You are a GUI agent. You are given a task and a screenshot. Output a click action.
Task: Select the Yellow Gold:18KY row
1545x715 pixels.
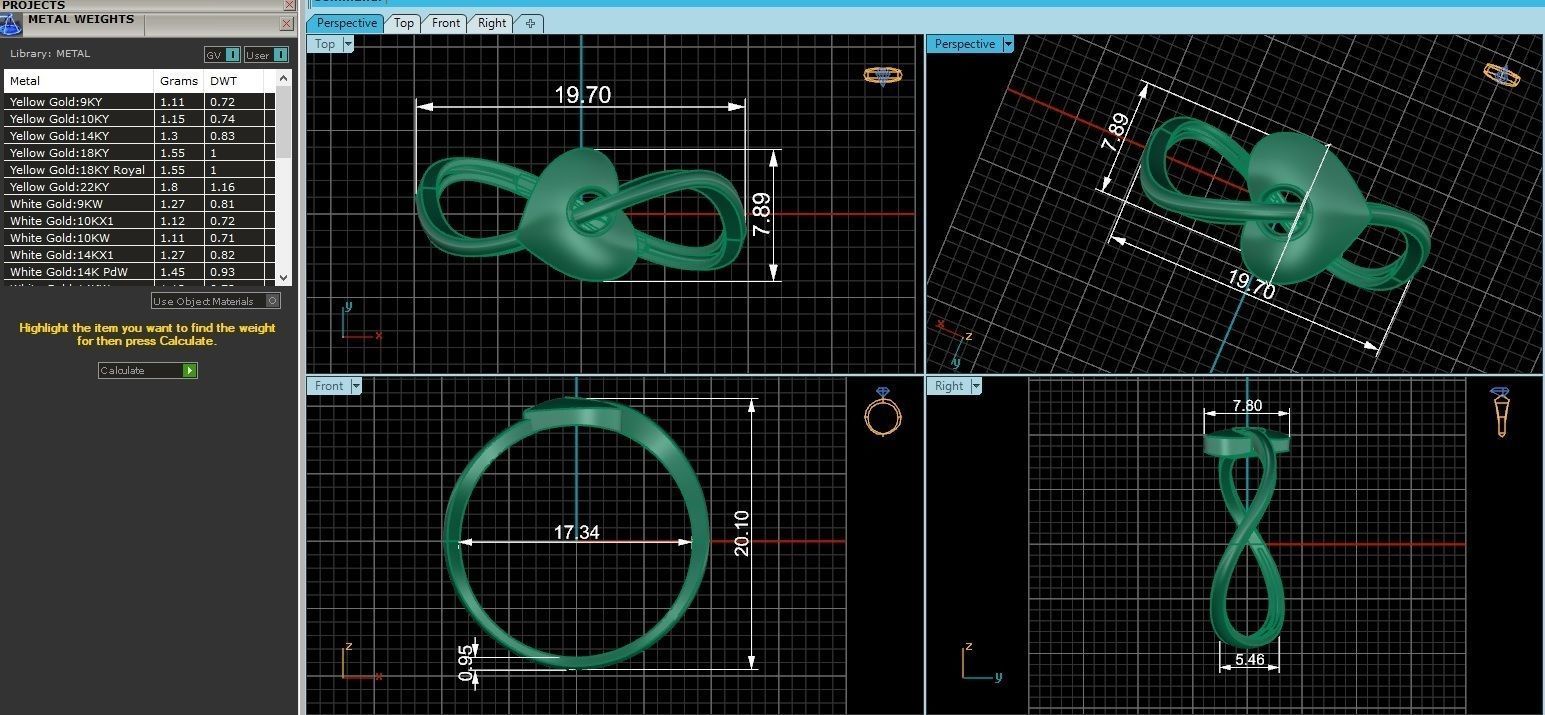[139, 153]
